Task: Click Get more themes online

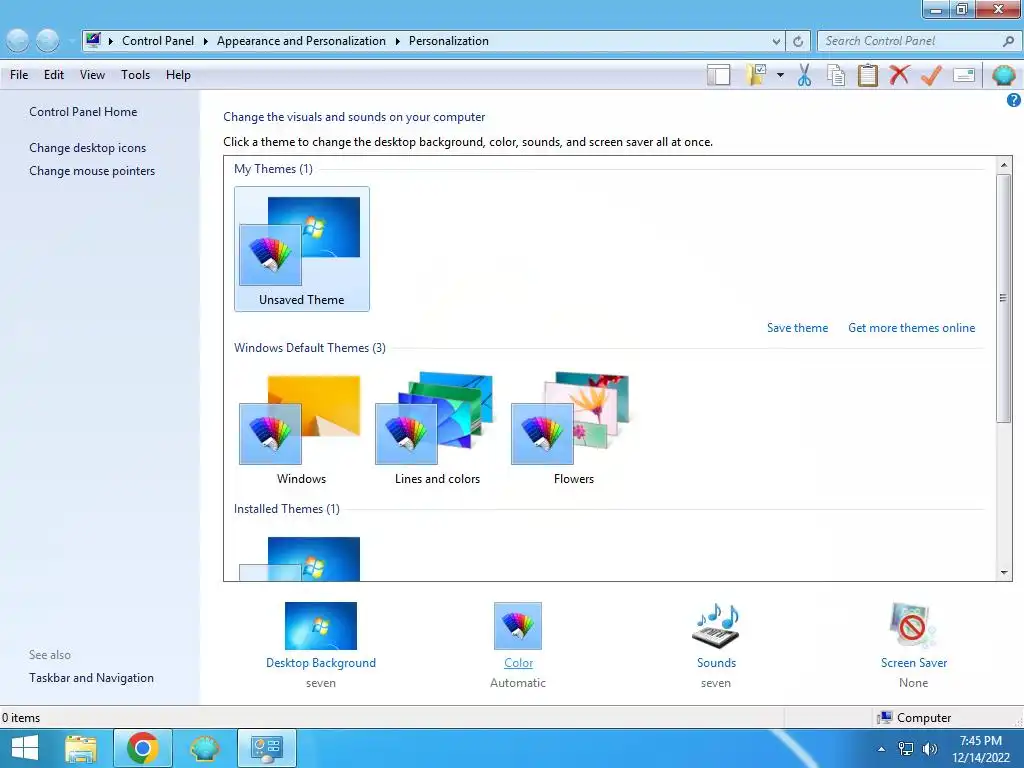Action: pyautogui.click(x=911, y=328)
